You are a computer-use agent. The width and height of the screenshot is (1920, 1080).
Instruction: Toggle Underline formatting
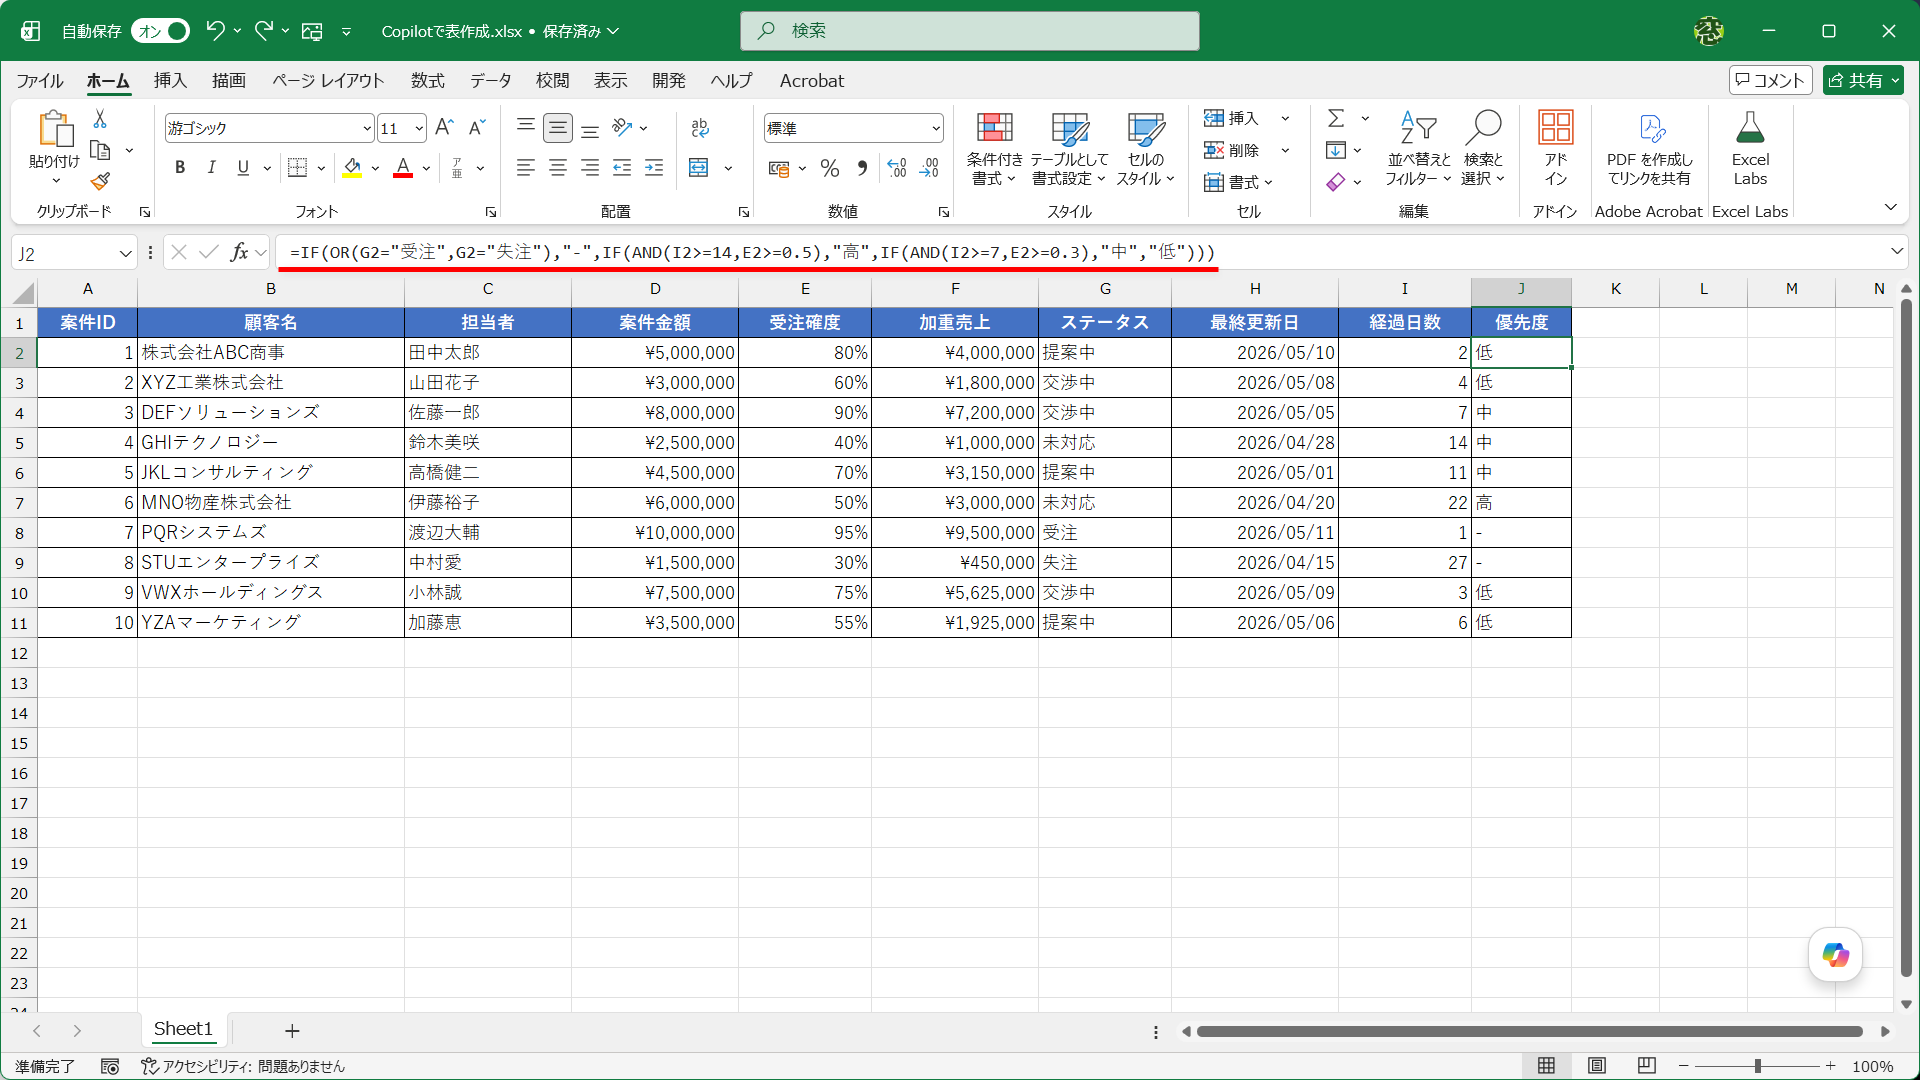pos(243,167)
